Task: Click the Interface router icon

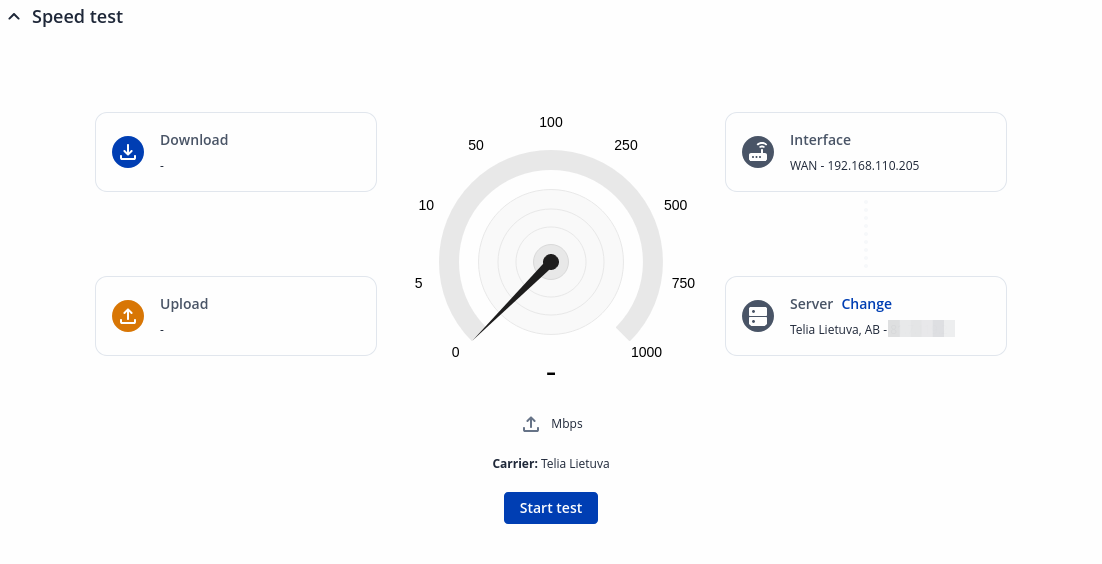Action: (758, 152)
